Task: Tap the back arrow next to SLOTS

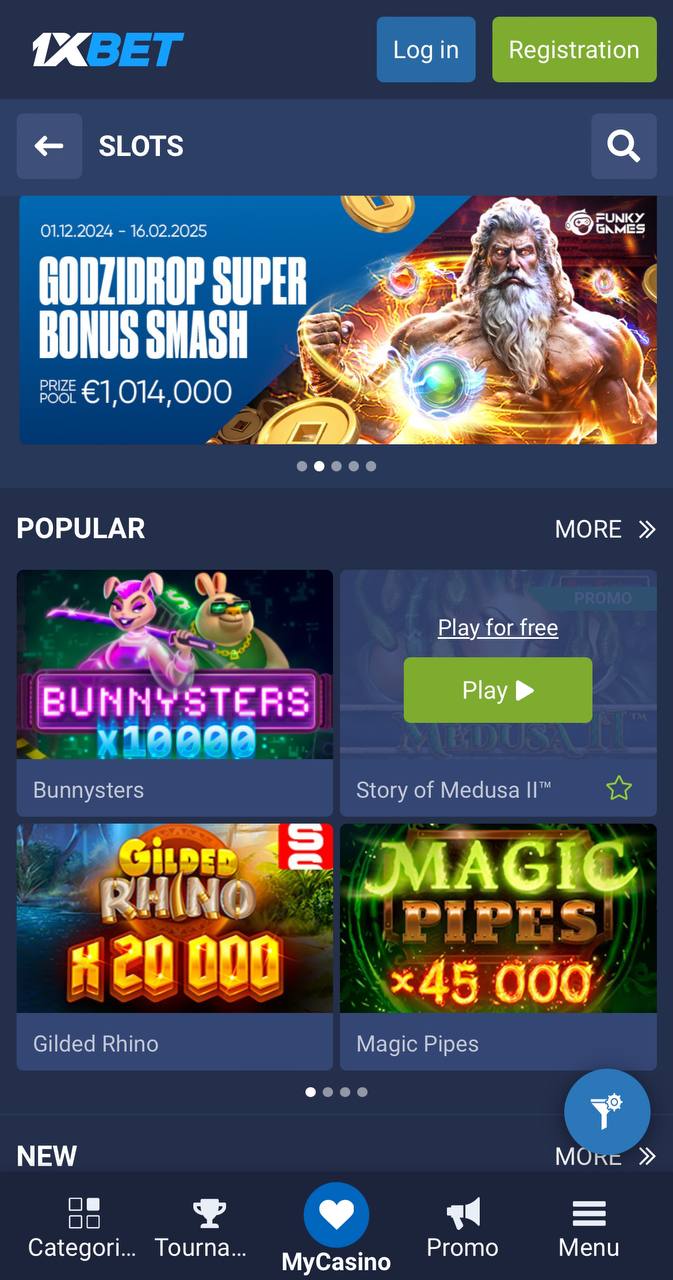Action: tap(49, 146)
